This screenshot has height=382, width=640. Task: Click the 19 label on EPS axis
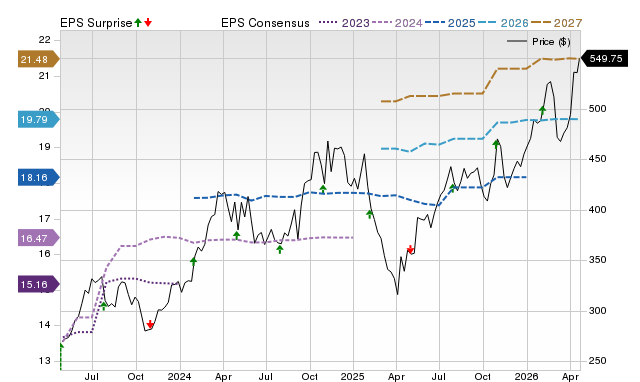click(x=44, y=147)
